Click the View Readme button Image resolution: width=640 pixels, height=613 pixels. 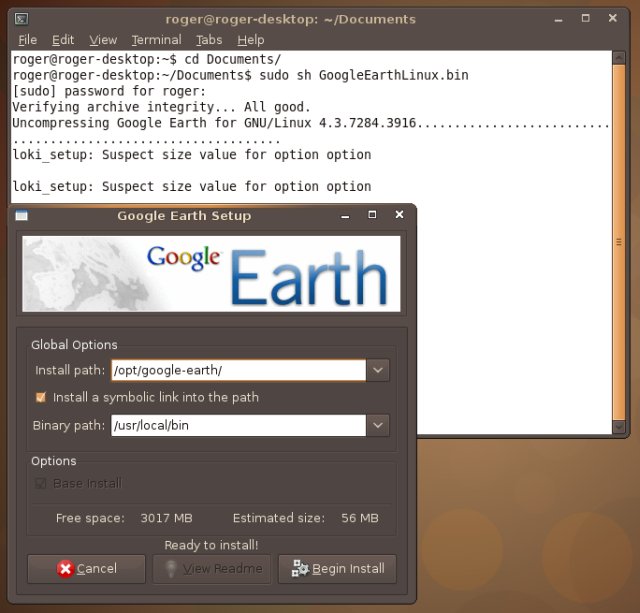[x=211, y=569]
